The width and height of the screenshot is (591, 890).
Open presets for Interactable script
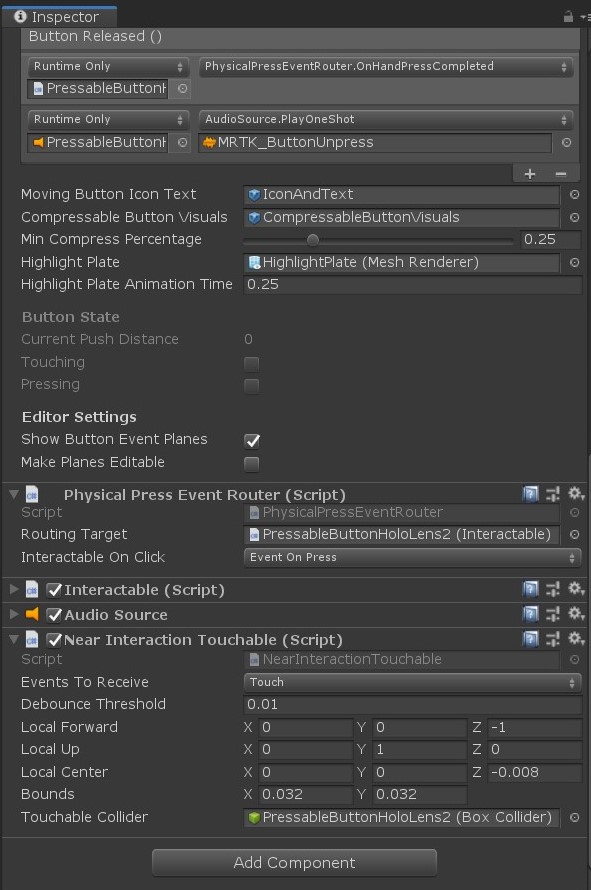click(553, 590)
